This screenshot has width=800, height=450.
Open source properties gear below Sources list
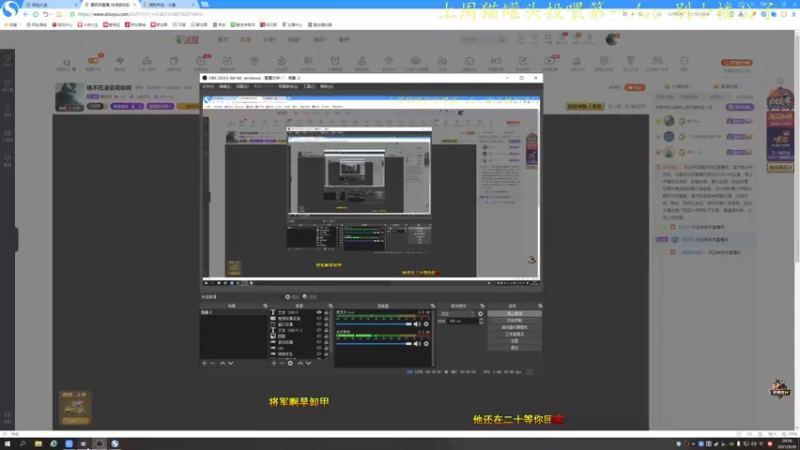coord(290,363)
